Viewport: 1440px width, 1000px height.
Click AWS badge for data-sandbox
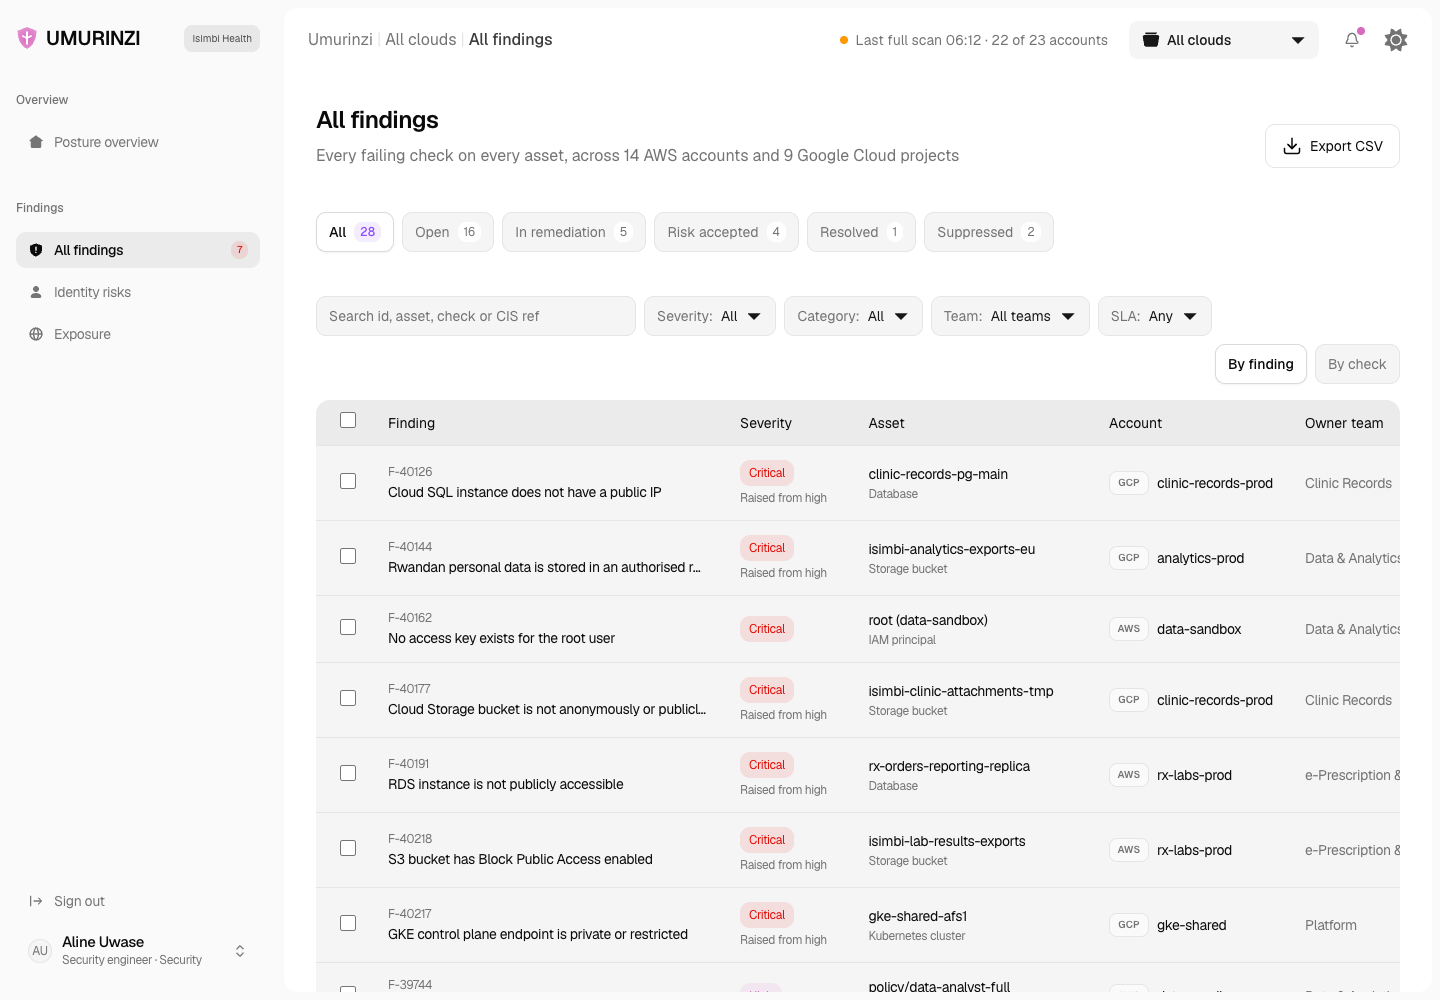tap(1129, 629)
